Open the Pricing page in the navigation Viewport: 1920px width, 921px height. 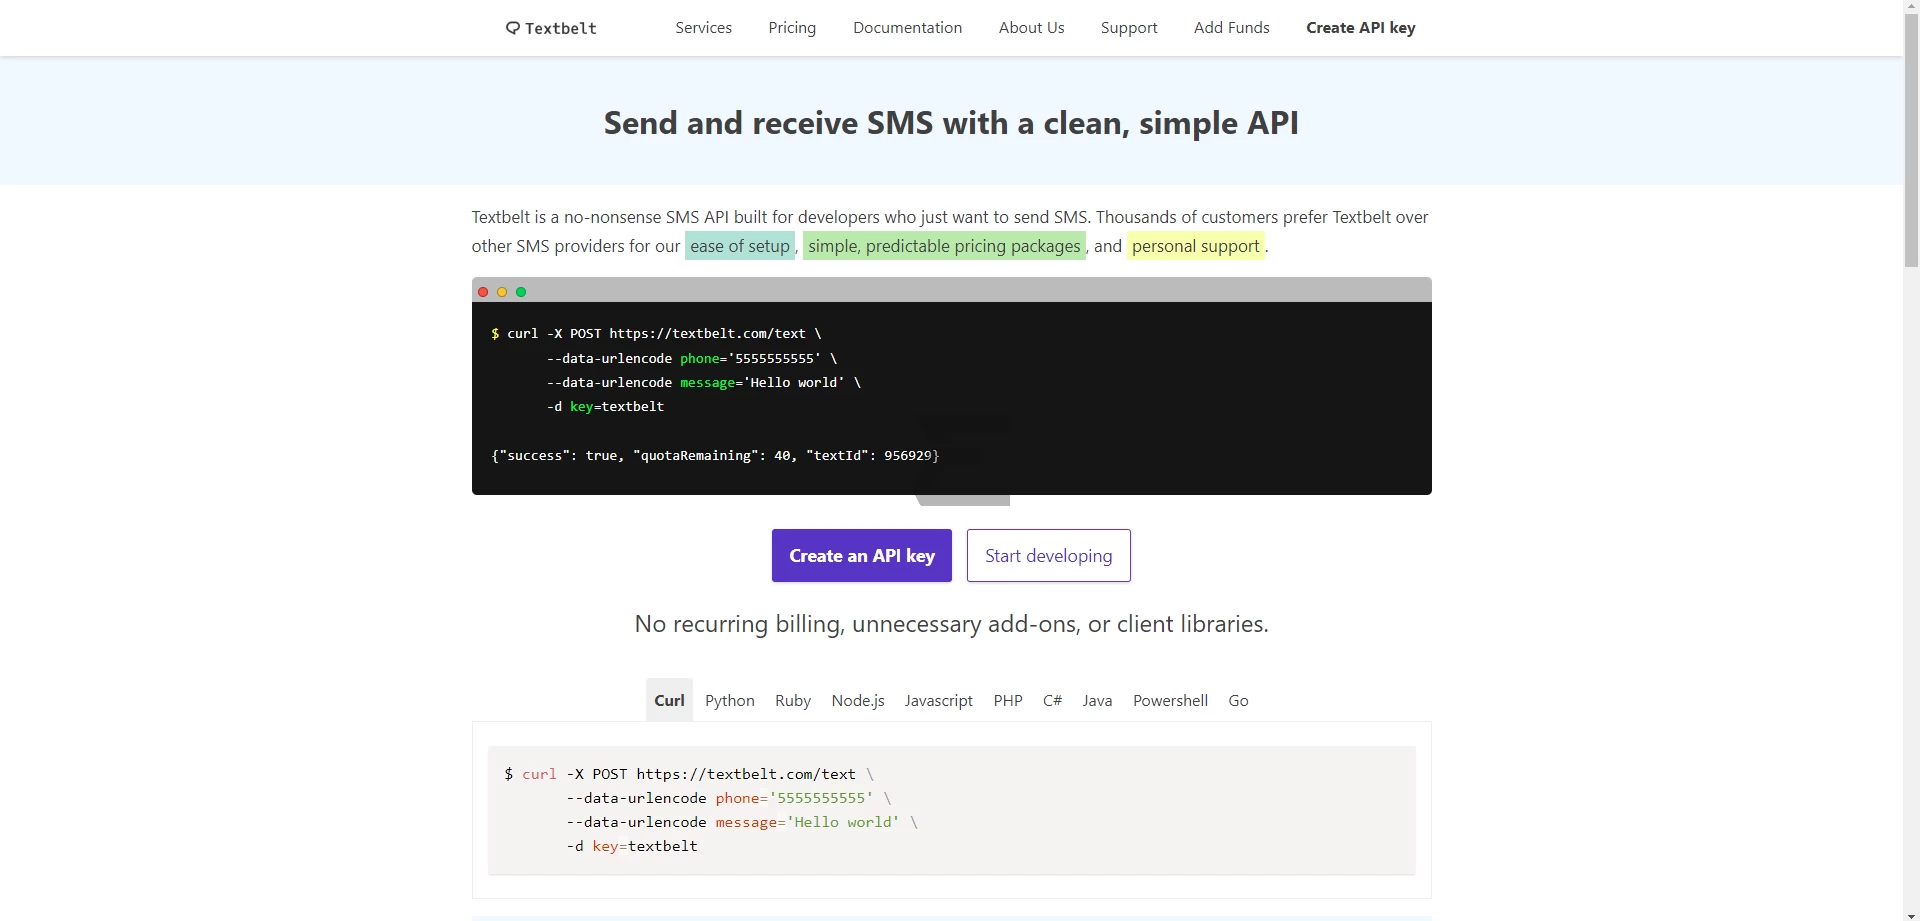[792, 28]
